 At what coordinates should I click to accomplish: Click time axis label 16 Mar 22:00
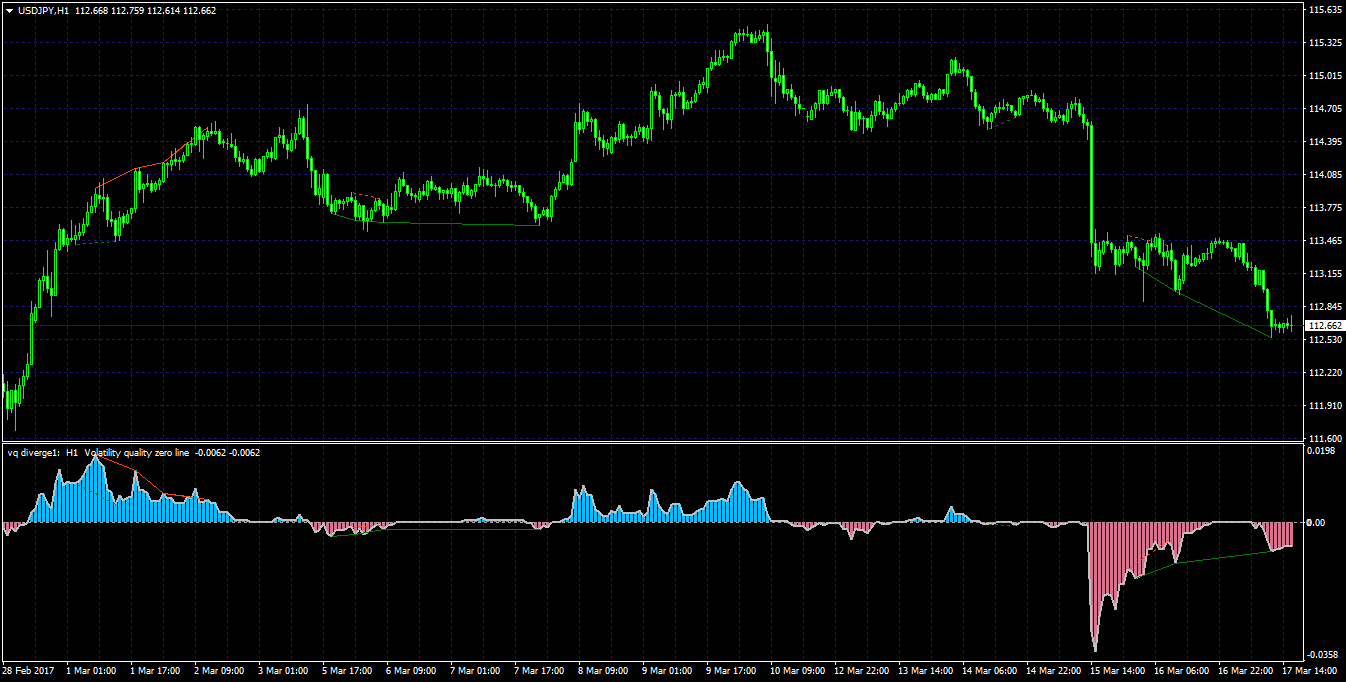pos(1246,670)
